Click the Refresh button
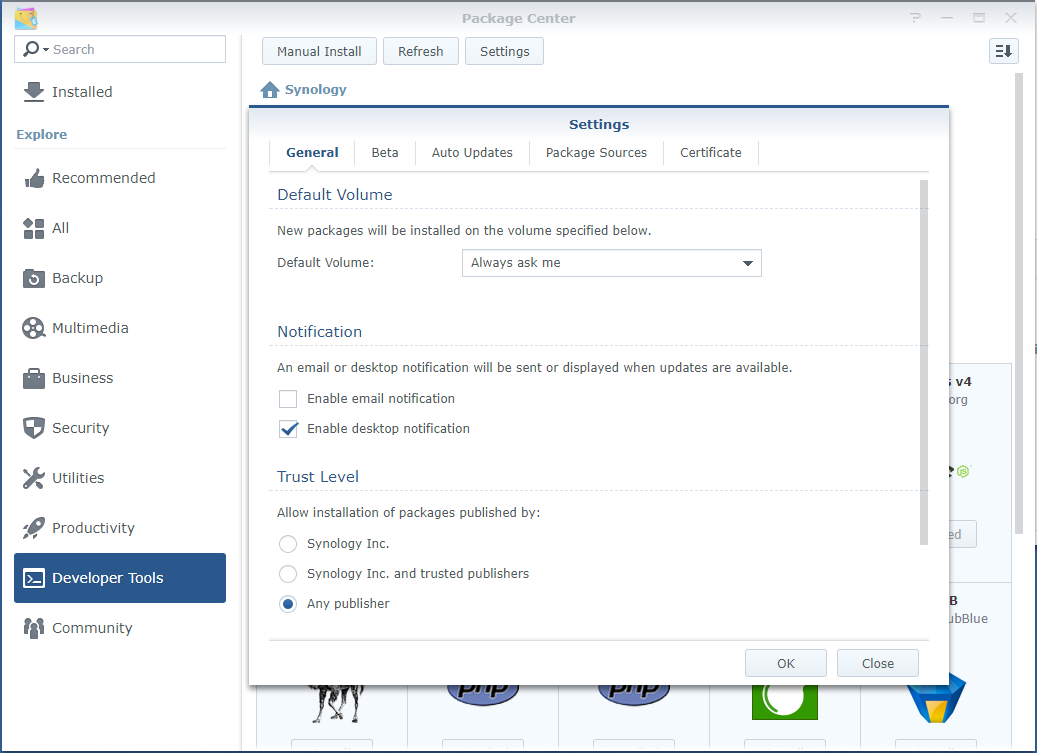Viewport: 1037px width, 753px height. (x=421, y=51)
